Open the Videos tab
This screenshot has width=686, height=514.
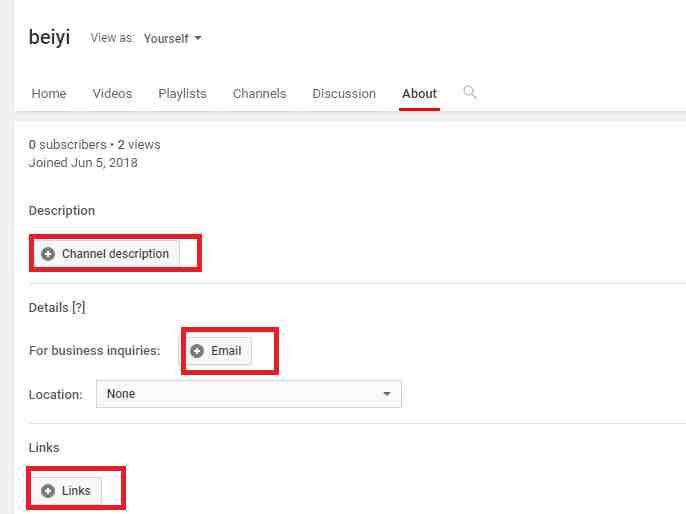tap(112, 94)
